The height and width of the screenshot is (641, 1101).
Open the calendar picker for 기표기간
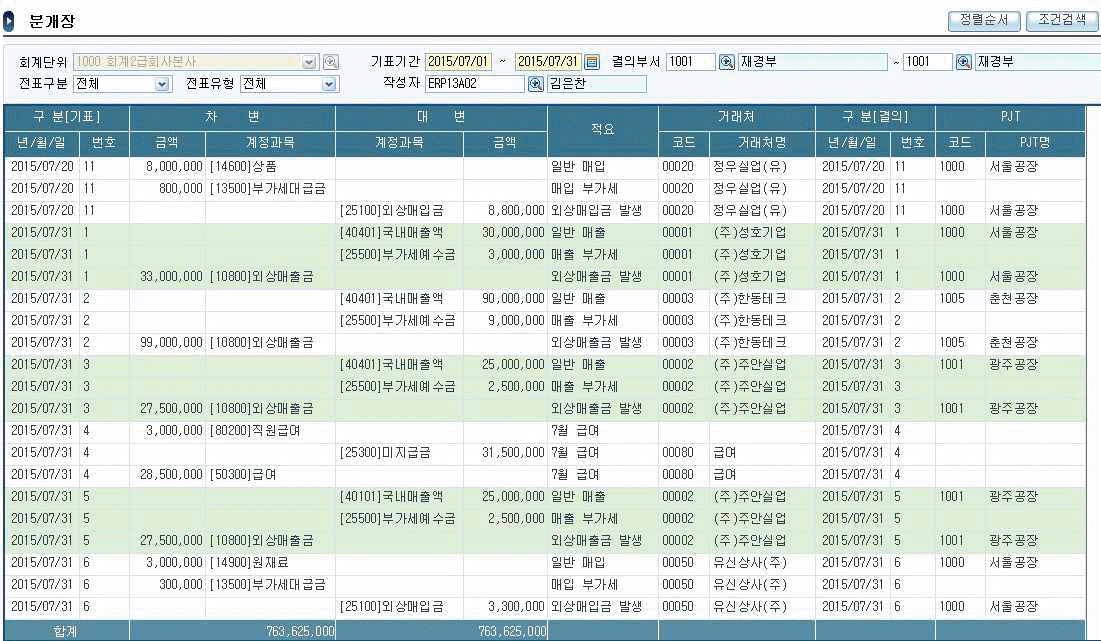pos(591,62)
